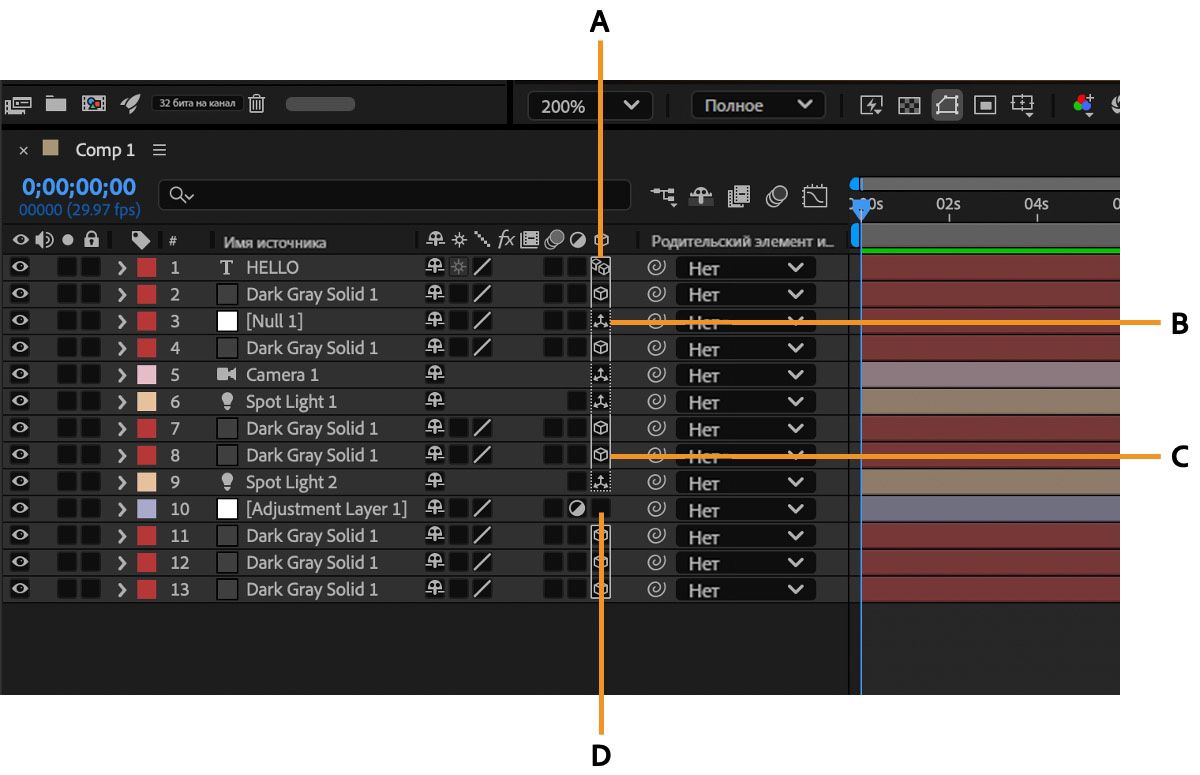Viewport: 1200px width, 775px height.
Task: Toggle shy layers hide icon in timeline
Action: [x=702, y=196]
